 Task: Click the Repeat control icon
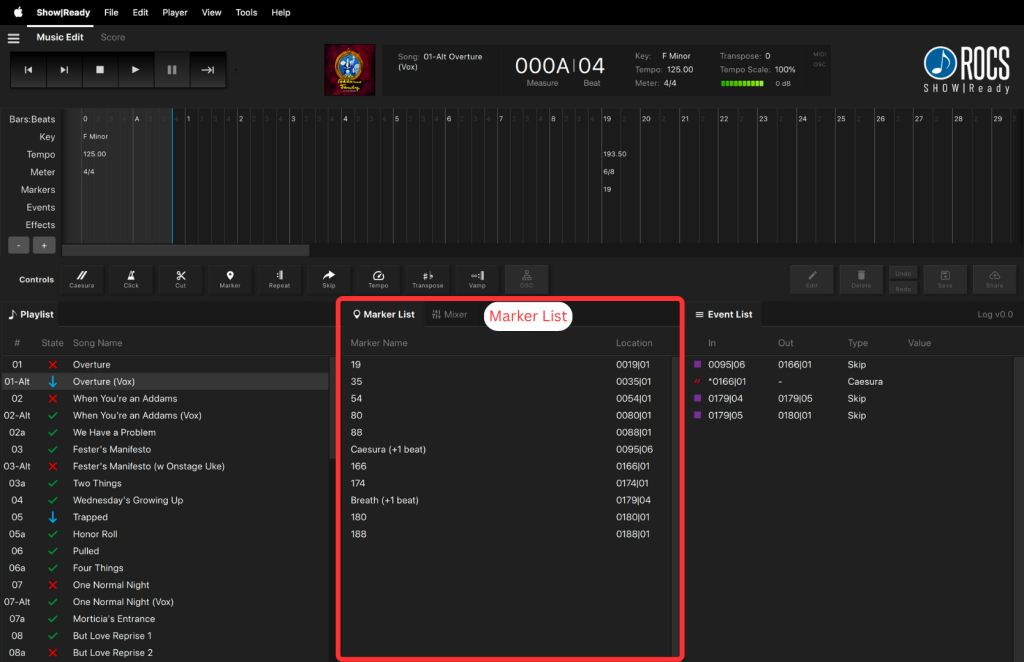[x=279, y=279]
